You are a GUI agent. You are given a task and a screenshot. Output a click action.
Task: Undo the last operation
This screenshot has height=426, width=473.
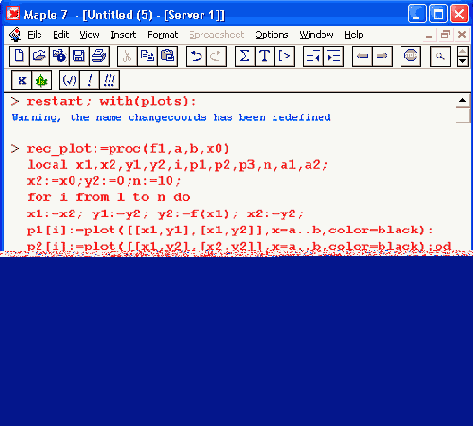coord(196,56)
